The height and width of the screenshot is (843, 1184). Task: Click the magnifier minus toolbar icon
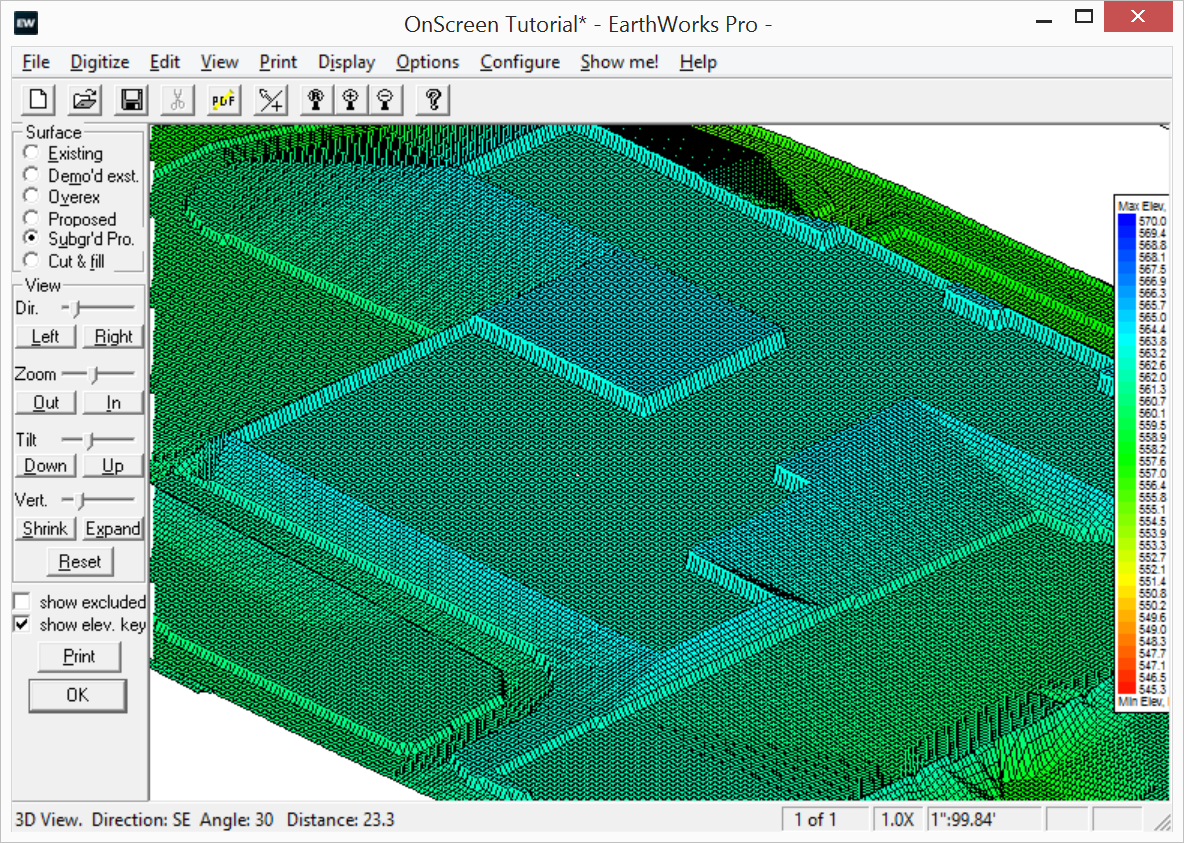pos(385,100)
